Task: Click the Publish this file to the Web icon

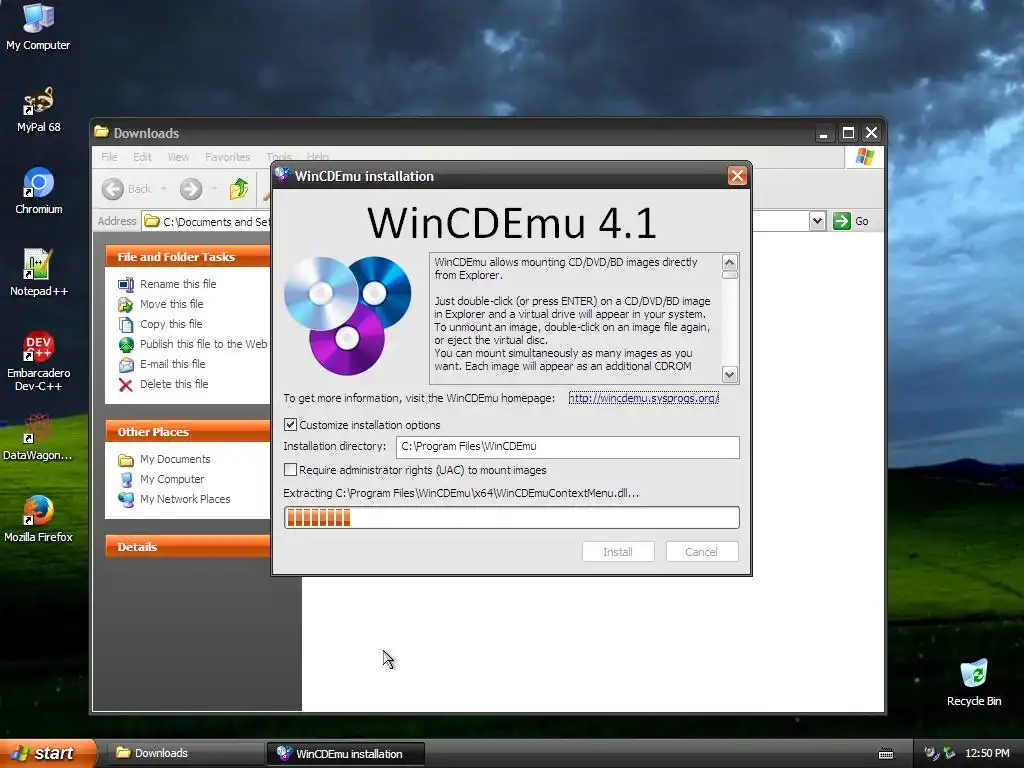Action: [x=125, y=344]
